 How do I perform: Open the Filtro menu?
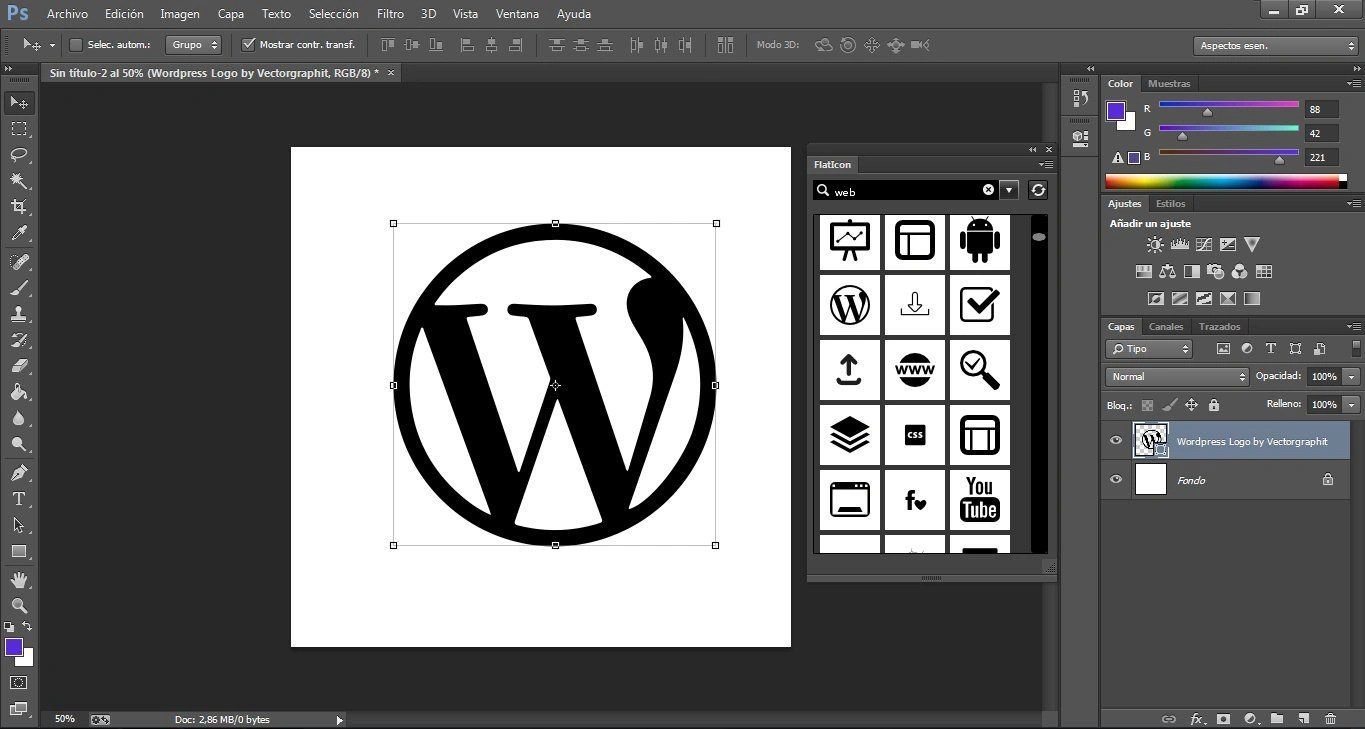pos(391,14)
